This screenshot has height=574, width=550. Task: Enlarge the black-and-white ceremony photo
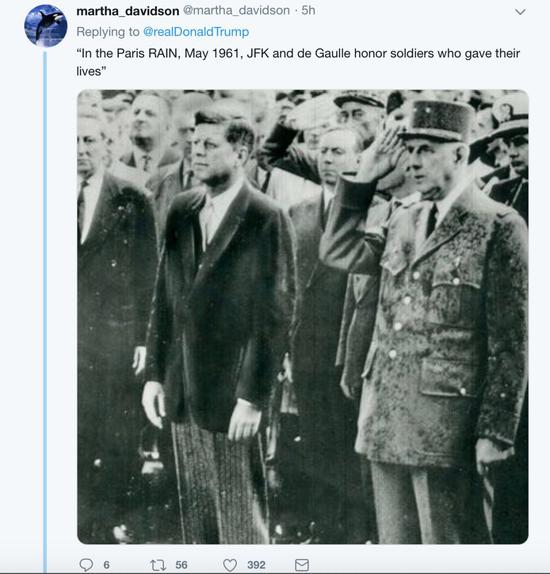click(x=302, y=317)
